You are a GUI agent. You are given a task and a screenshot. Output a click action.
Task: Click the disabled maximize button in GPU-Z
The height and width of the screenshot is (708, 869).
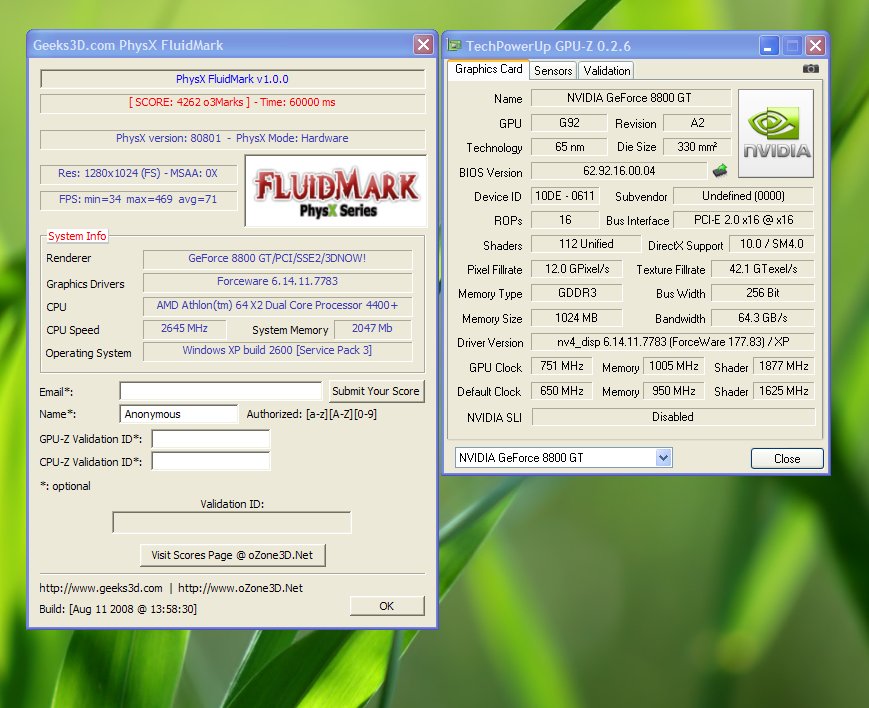coord(792,45)
